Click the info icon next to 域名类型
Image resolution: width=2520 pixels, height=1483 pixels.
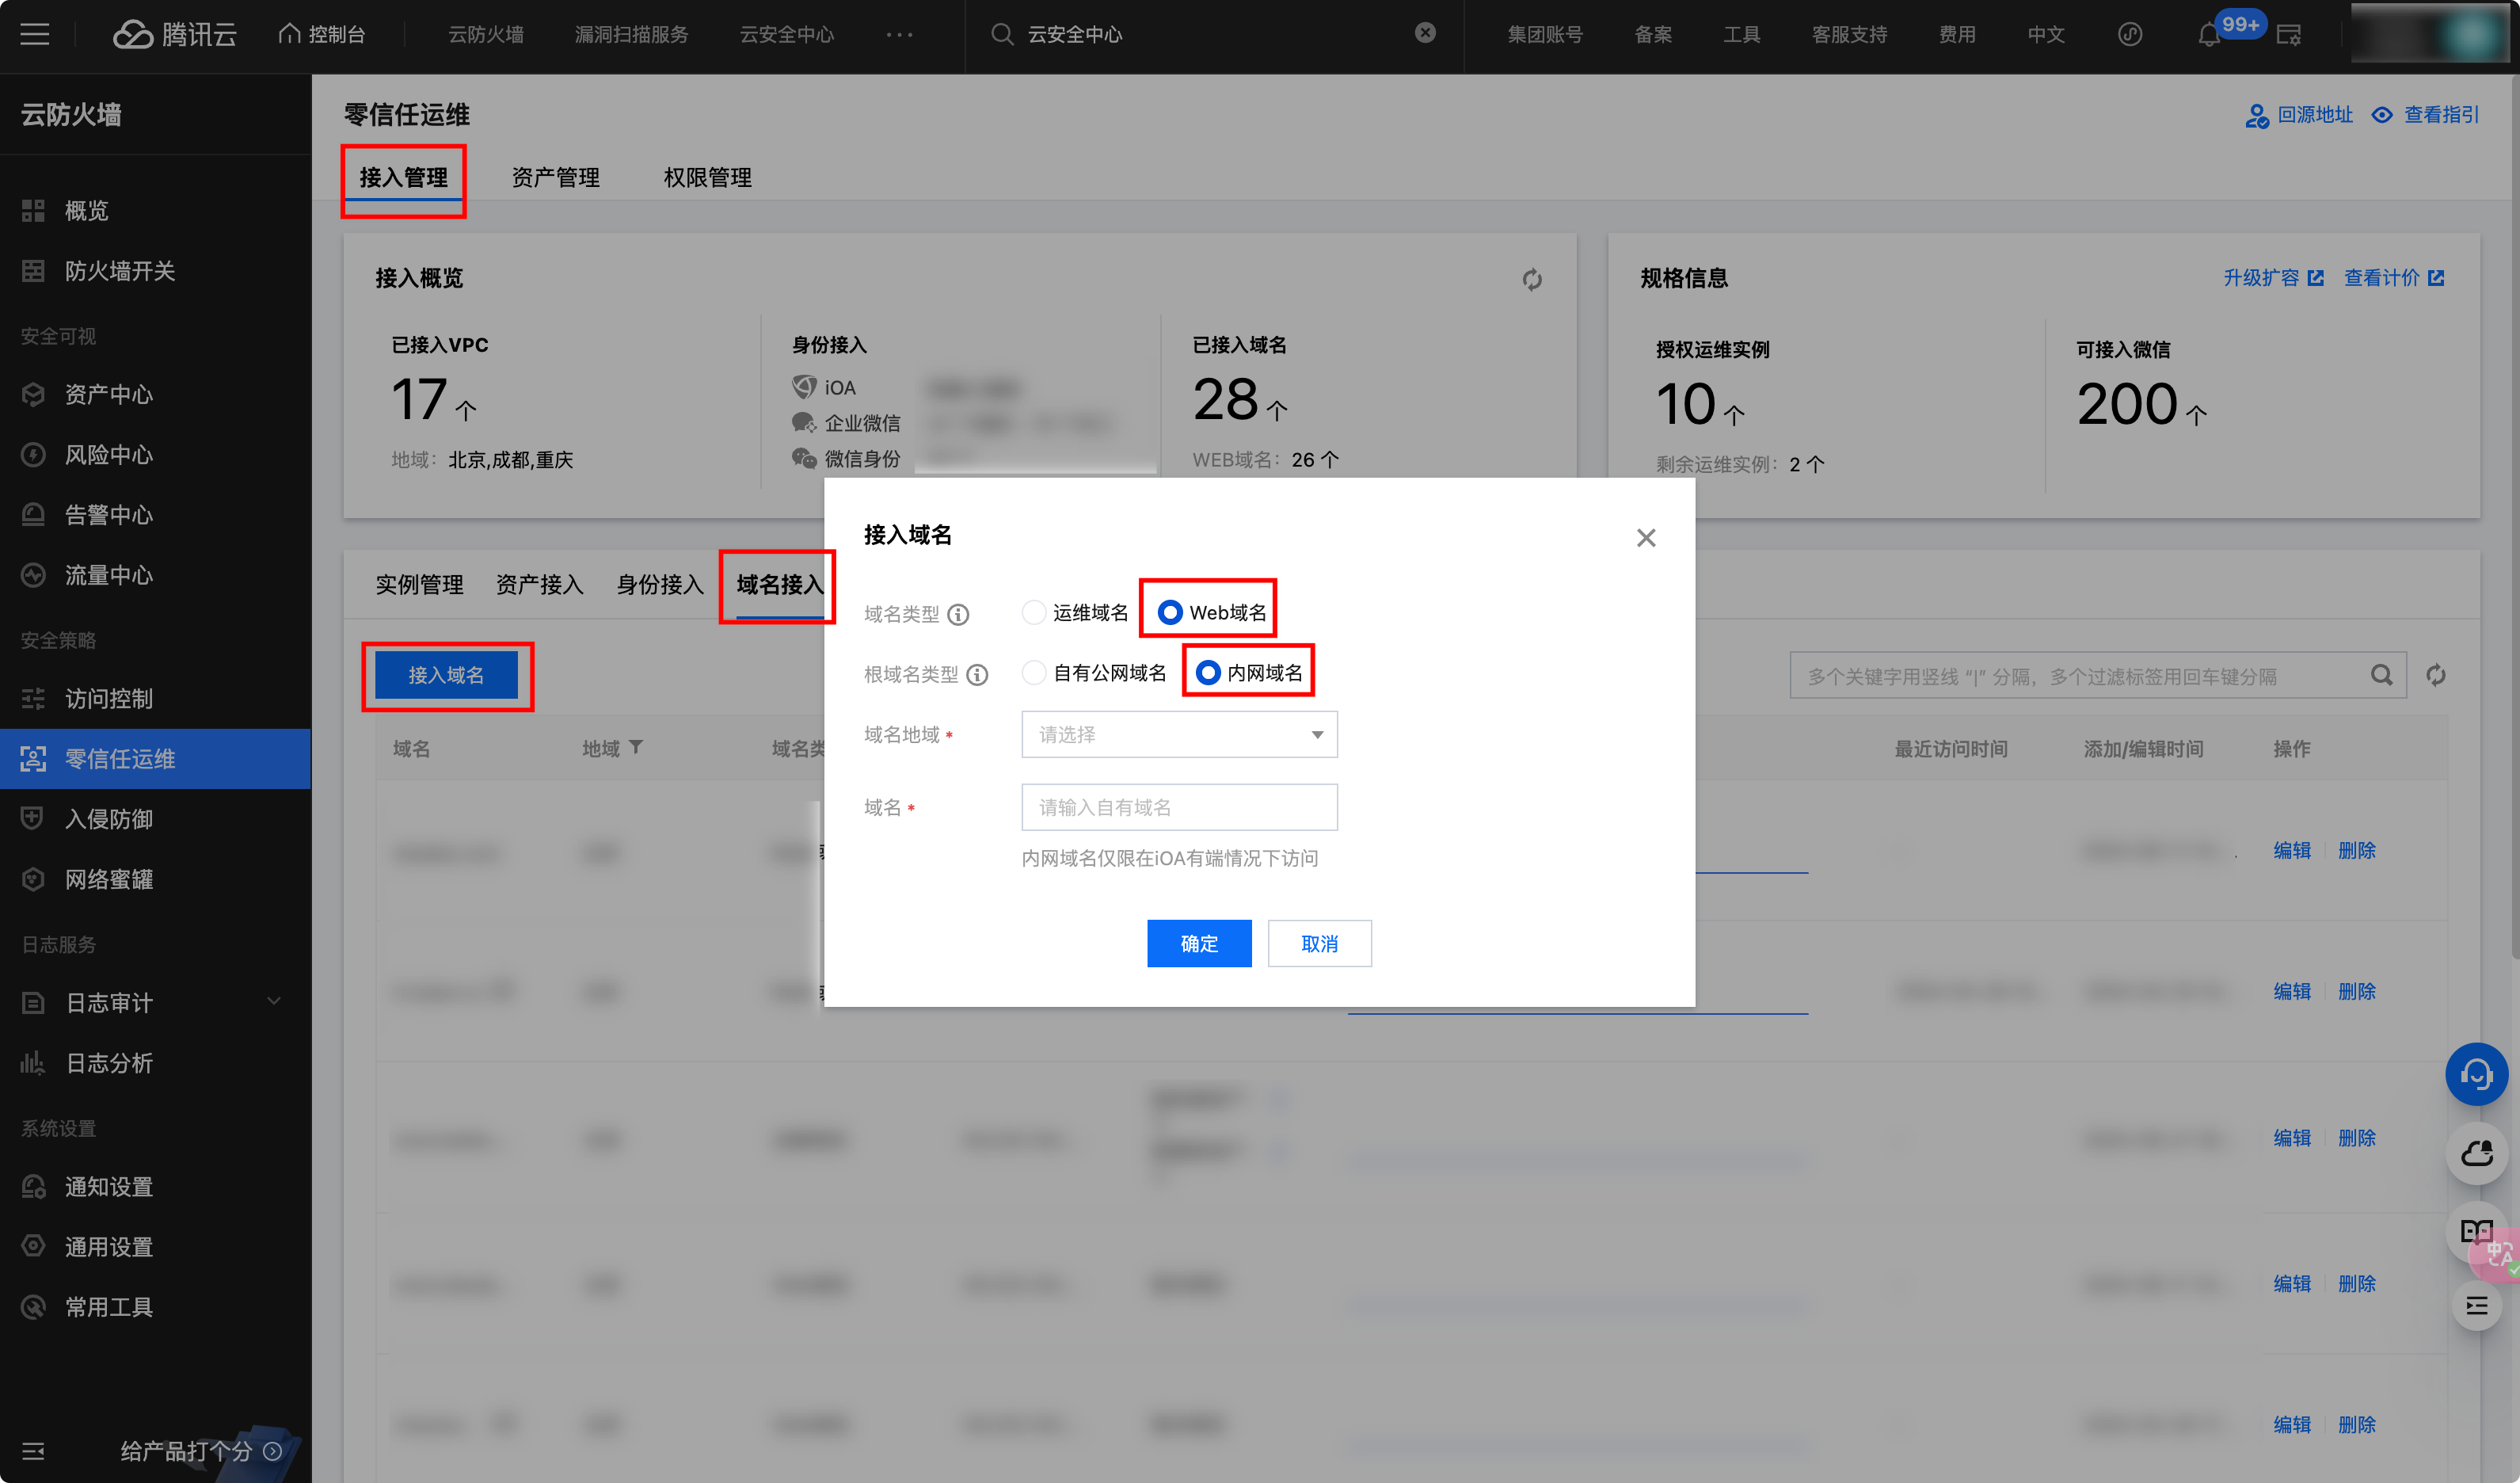click(958, 614)
